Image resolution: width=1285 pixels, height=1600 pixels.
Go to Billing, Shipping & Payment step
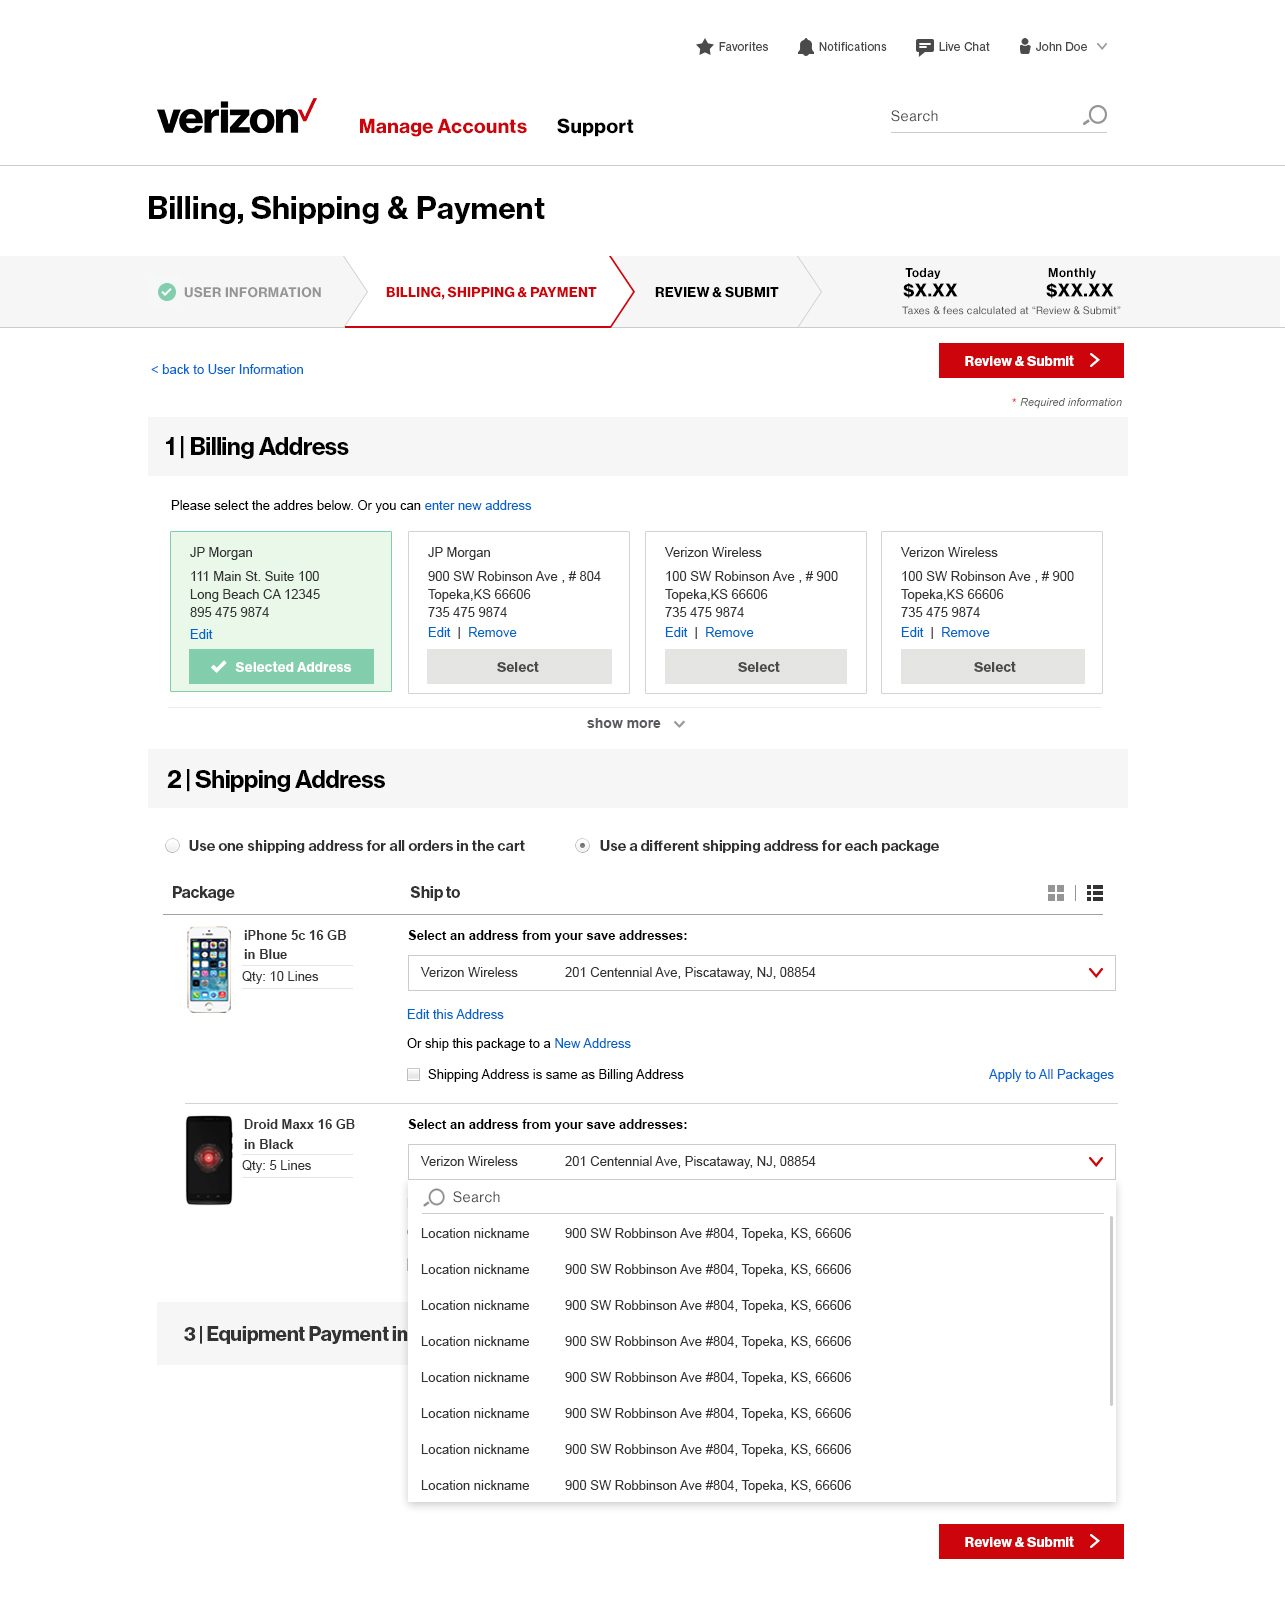pos(491,292)
